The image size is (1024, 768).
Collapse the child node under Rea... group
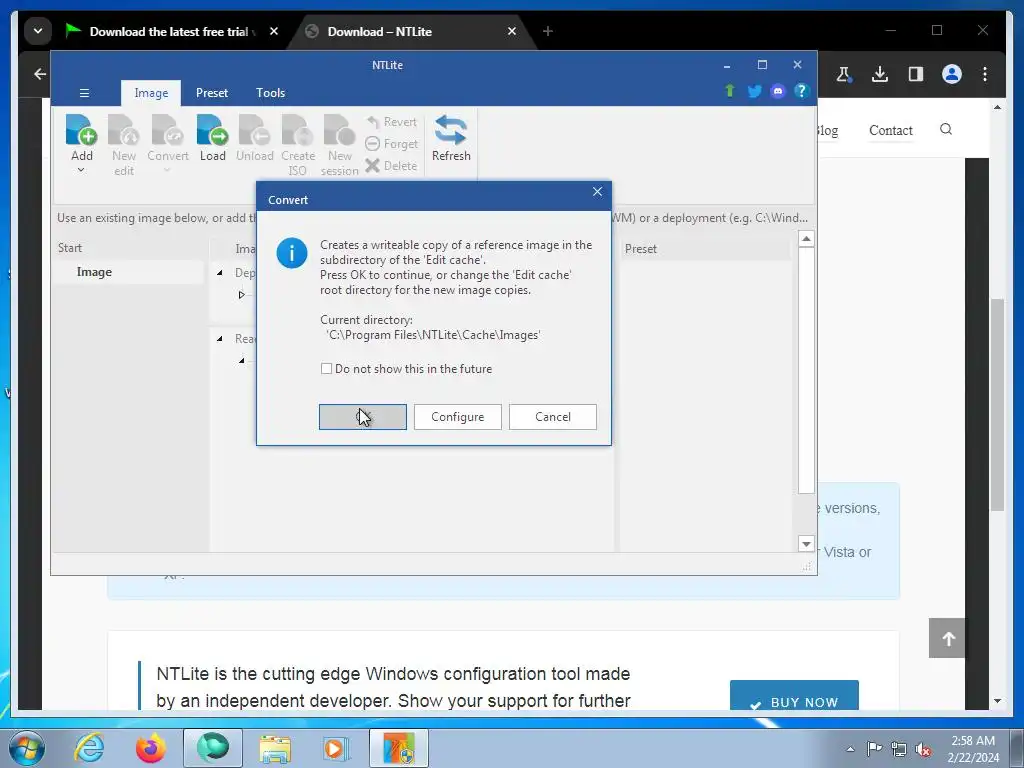[x=242, y=360]
